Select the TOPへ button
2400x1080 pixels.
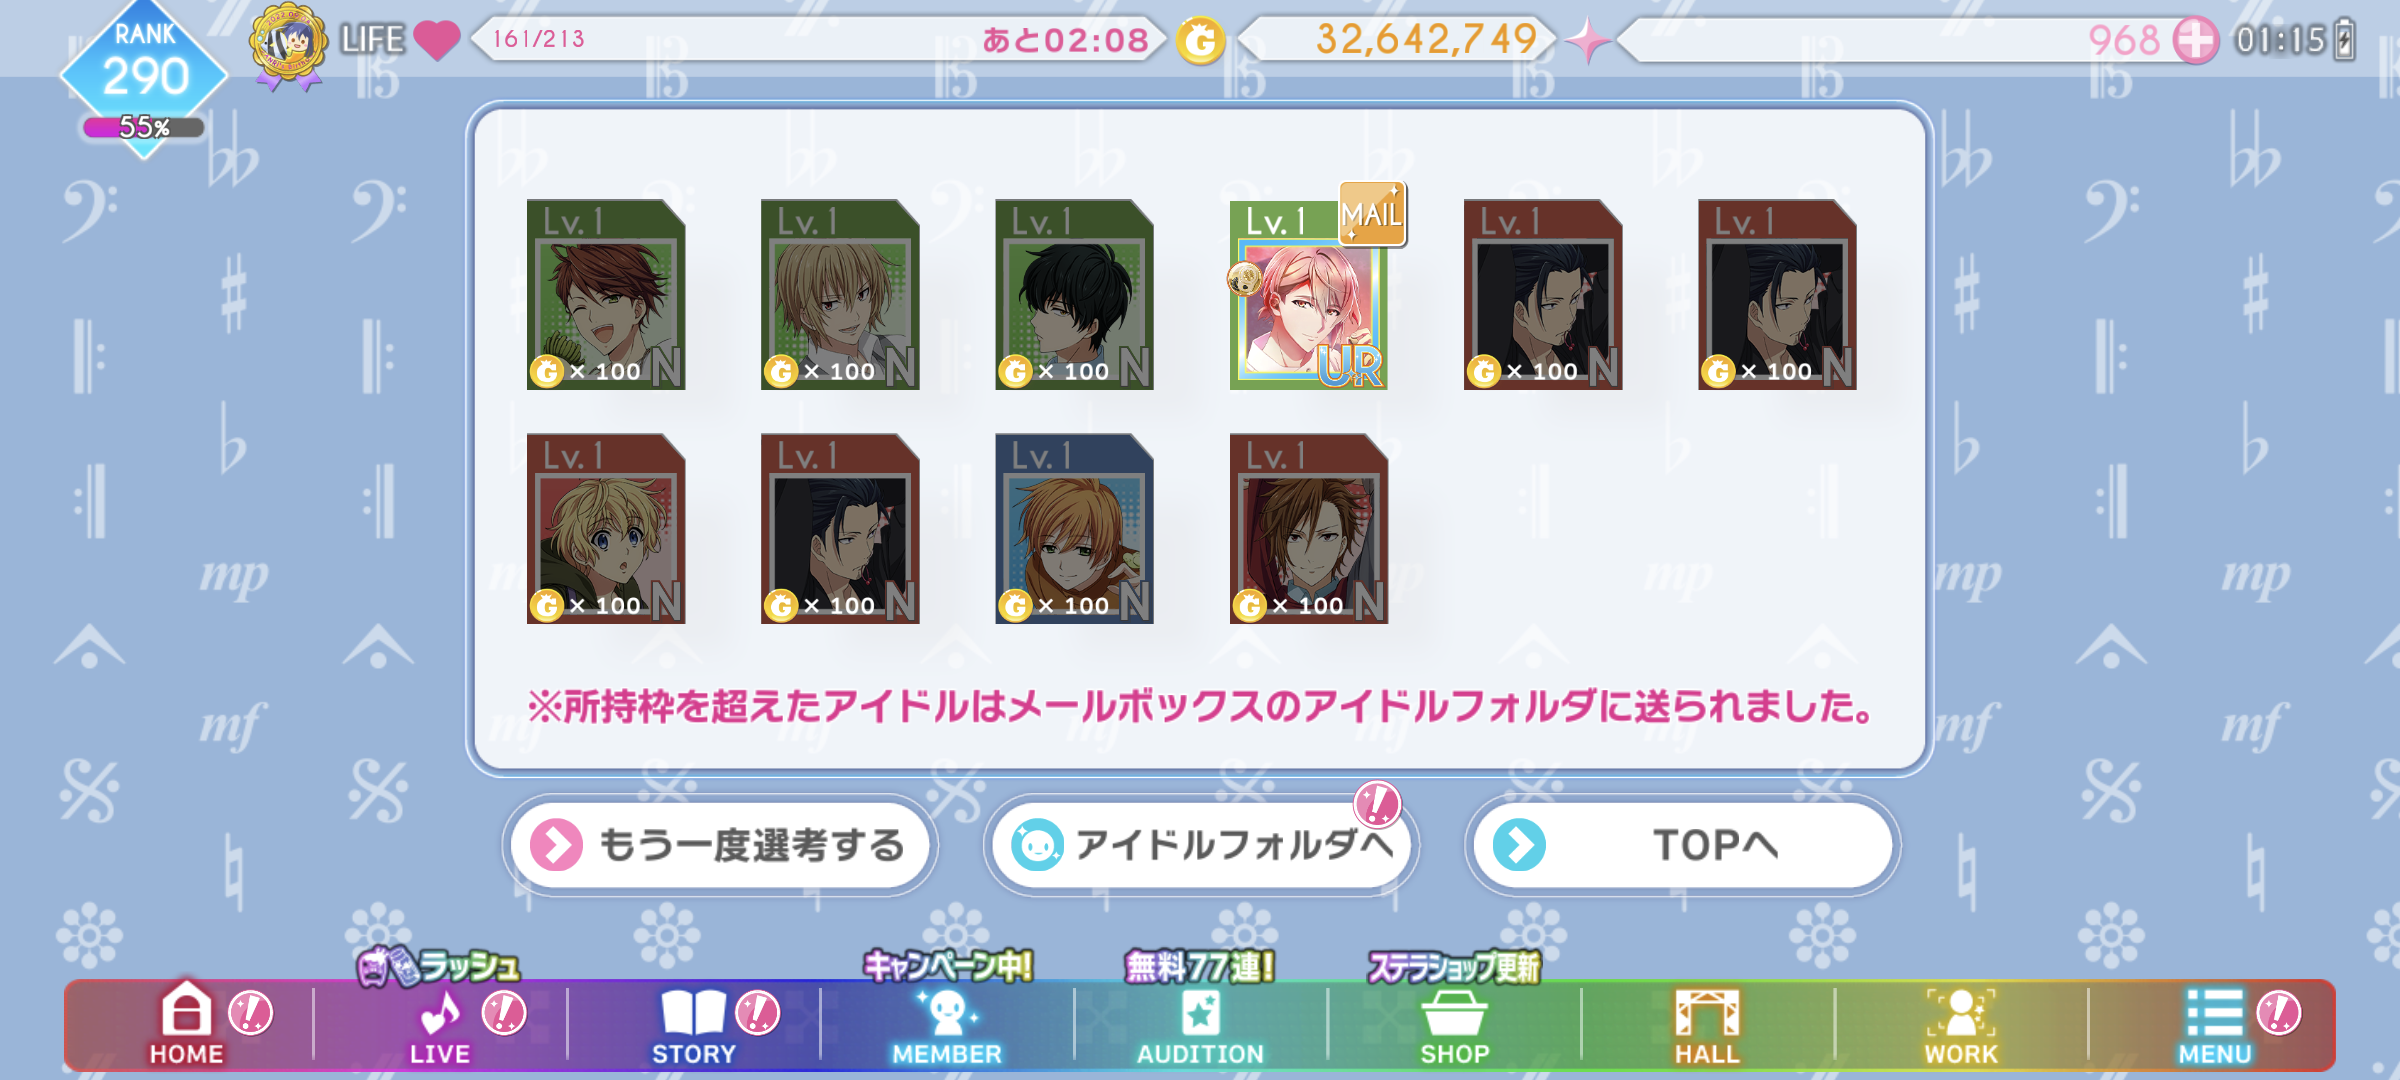tap(1683, 845)
